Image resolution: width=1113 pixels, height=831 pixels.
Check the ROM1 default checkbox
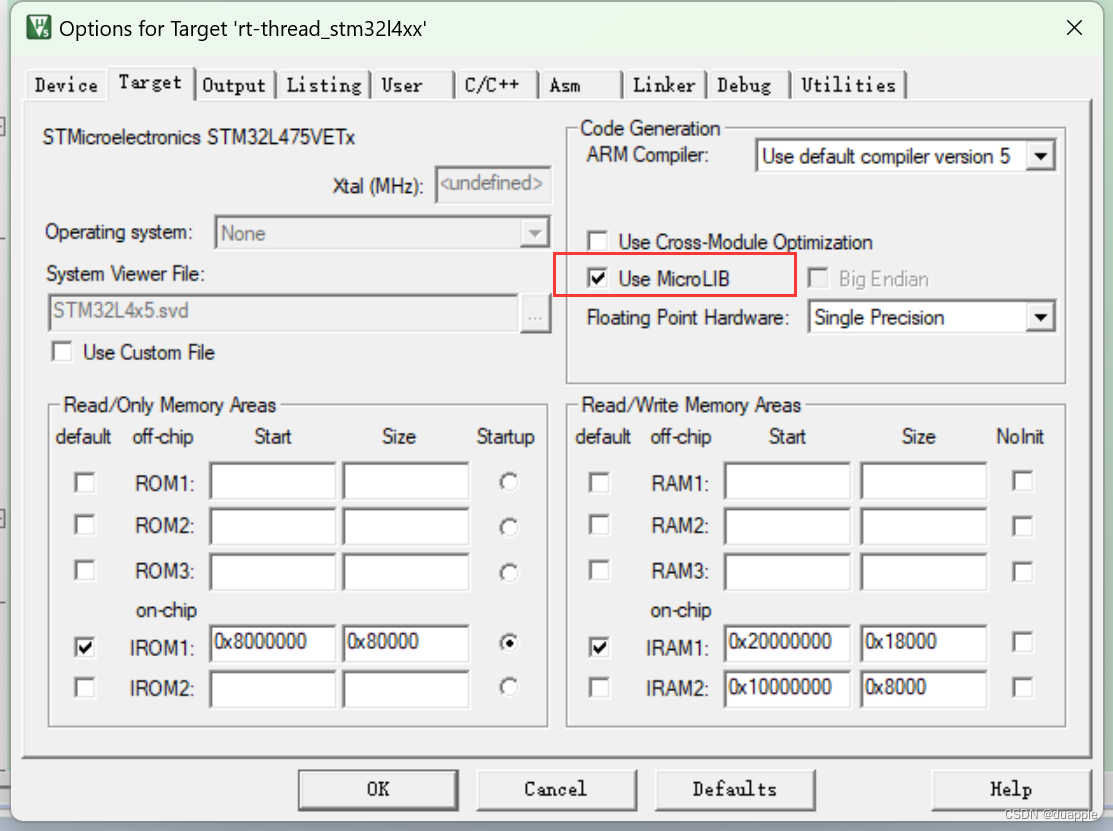click(x=84, y=483)
